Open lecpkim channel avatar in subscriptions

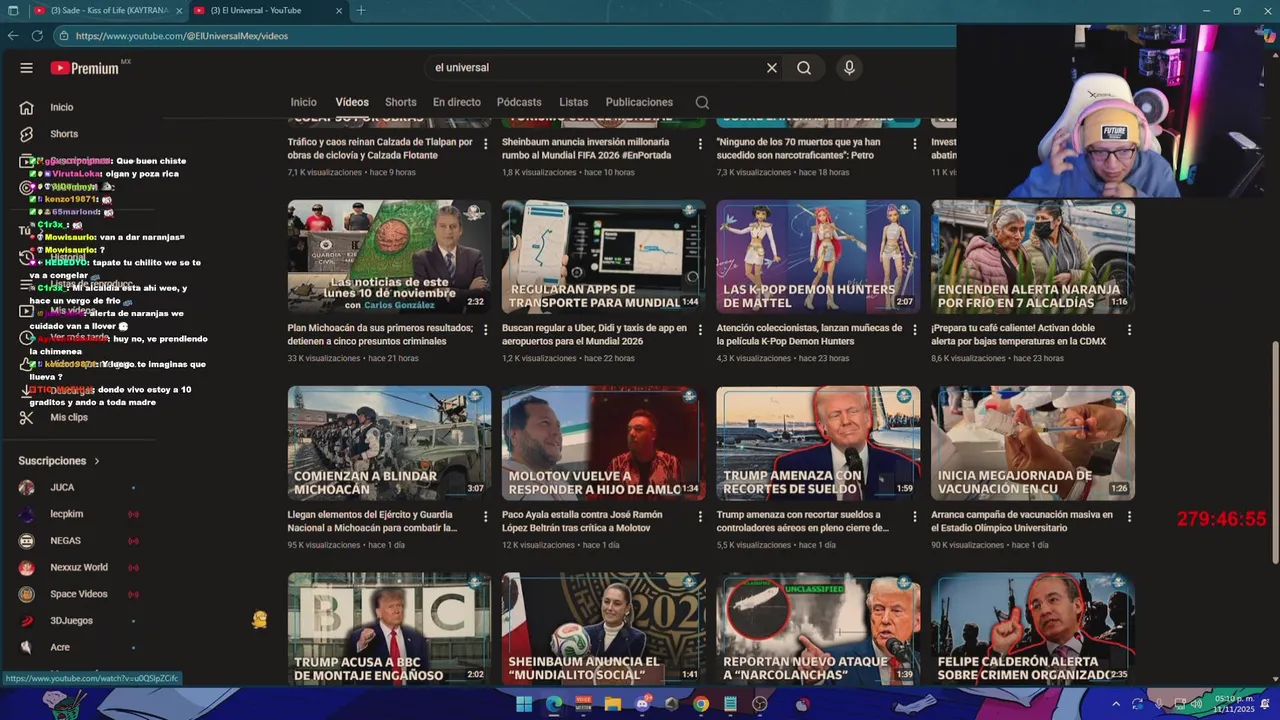point(27,514)
